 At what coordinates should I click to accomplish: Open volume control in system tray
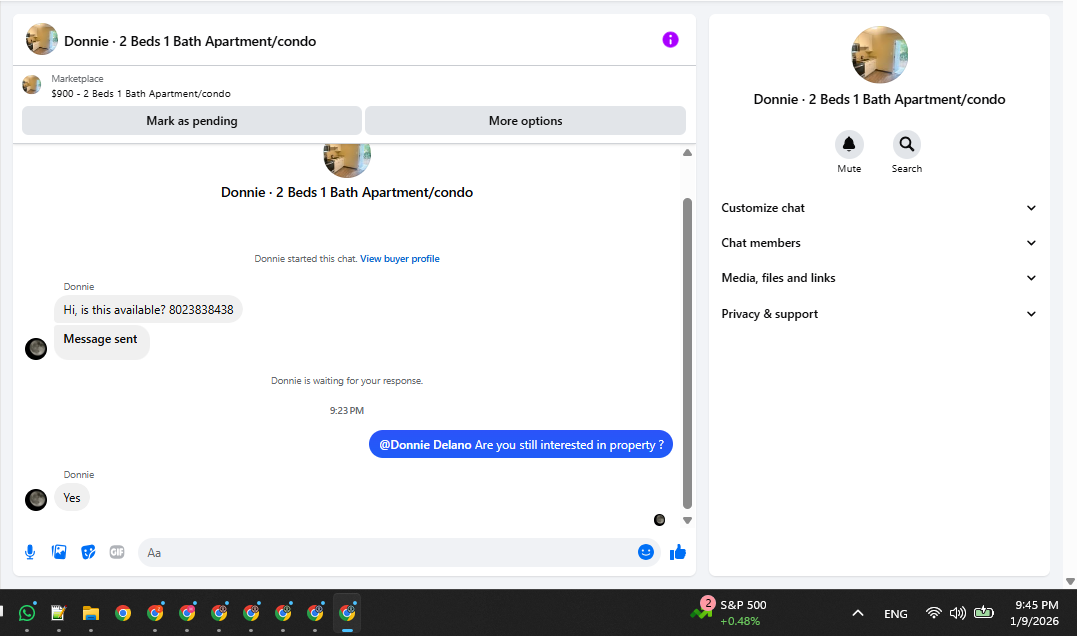pyautogui.click(x=957, y=613)
